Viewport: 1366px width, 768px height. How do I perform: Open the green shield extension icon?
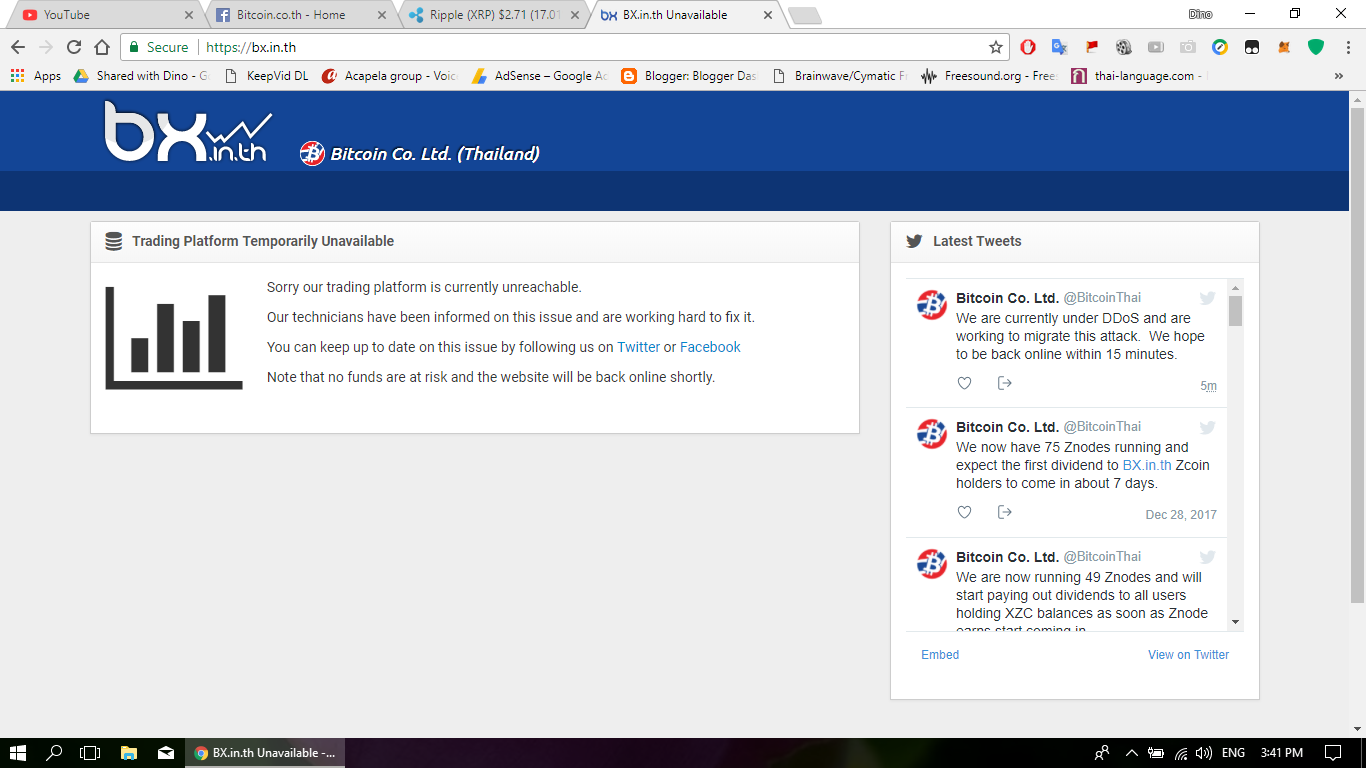(1316, 47)
